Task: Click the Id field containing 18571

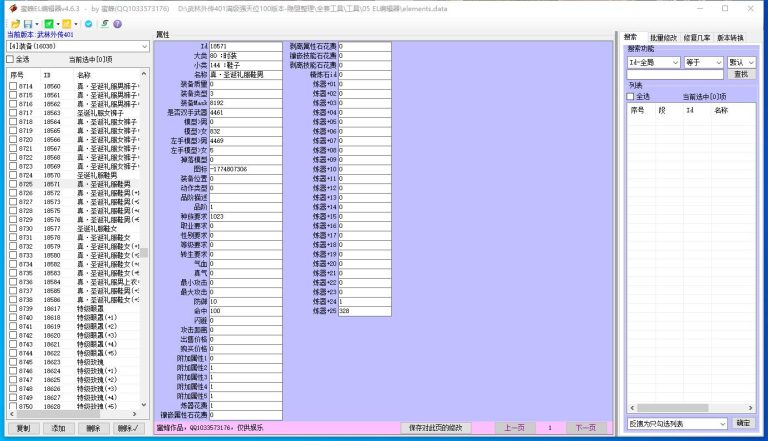Action: (245, 46)
